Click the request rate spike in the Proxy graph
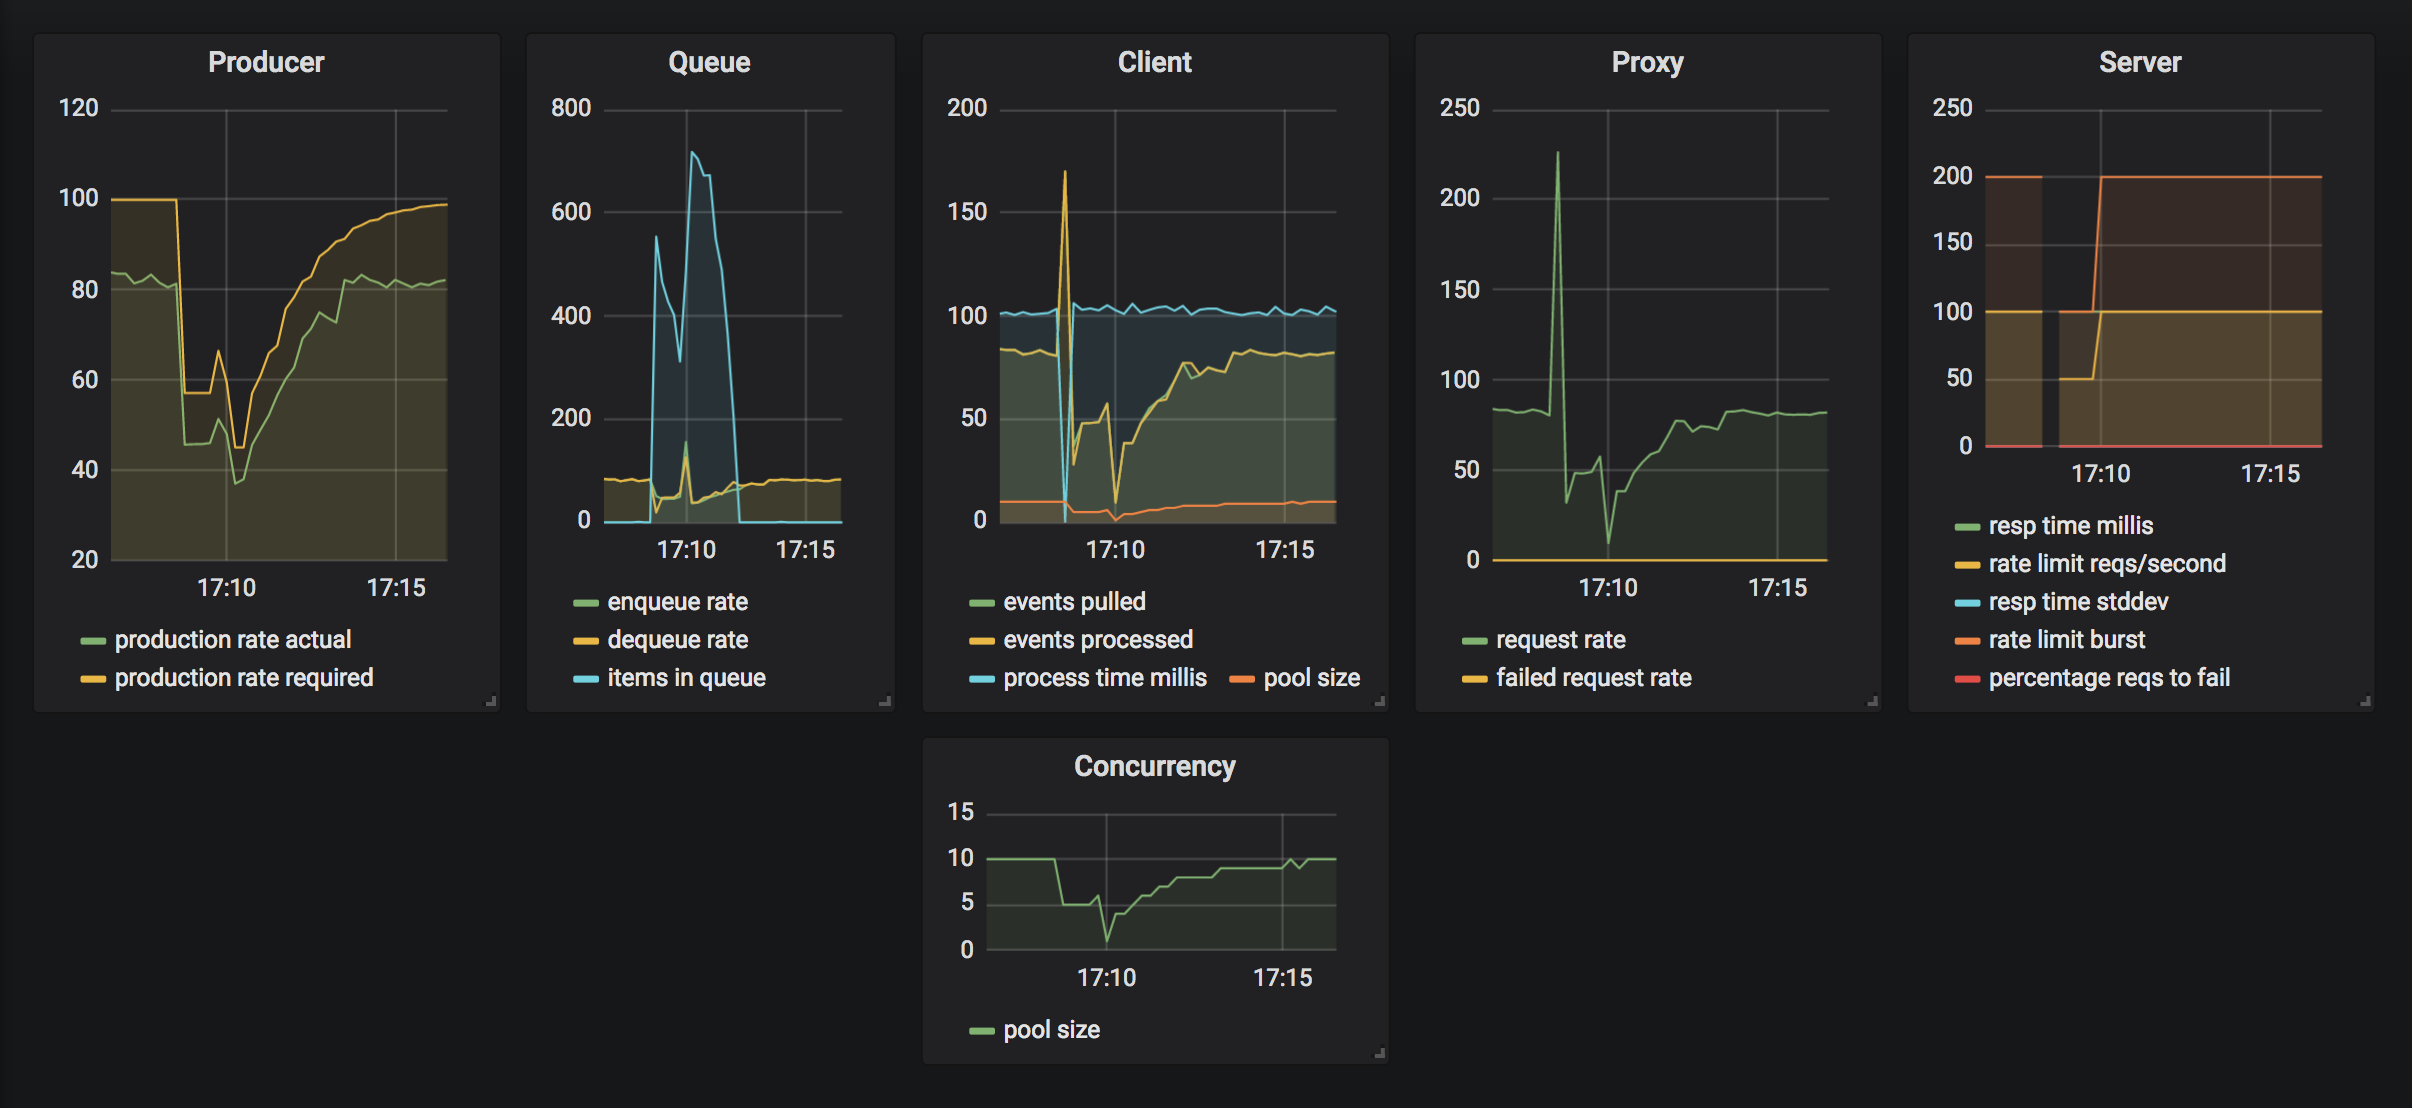 coord(1557,153)
